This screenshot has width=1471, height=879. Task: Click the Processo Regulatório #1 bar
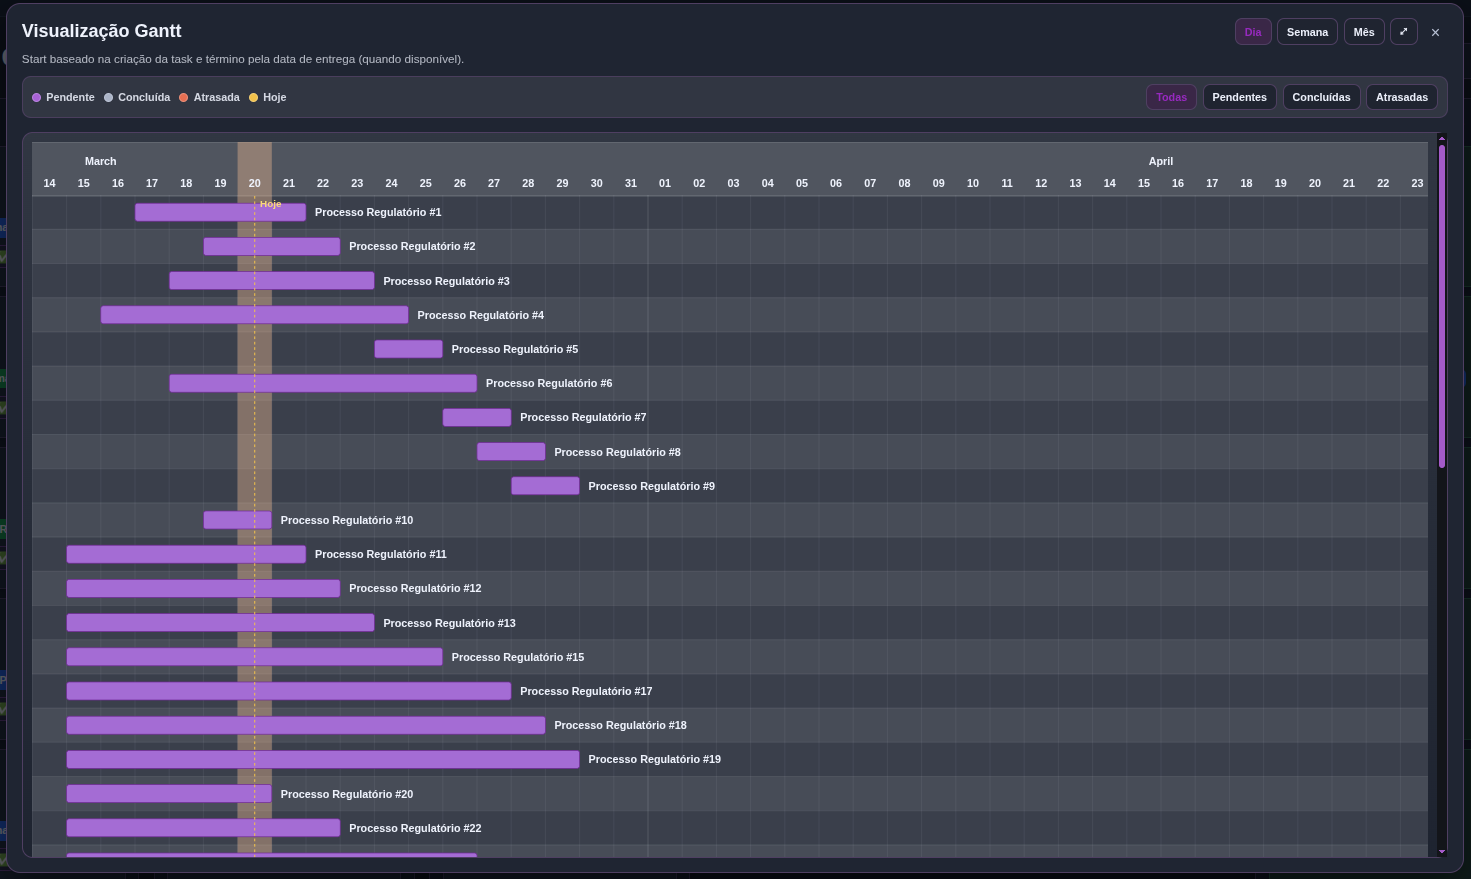(x=220, y=211)
